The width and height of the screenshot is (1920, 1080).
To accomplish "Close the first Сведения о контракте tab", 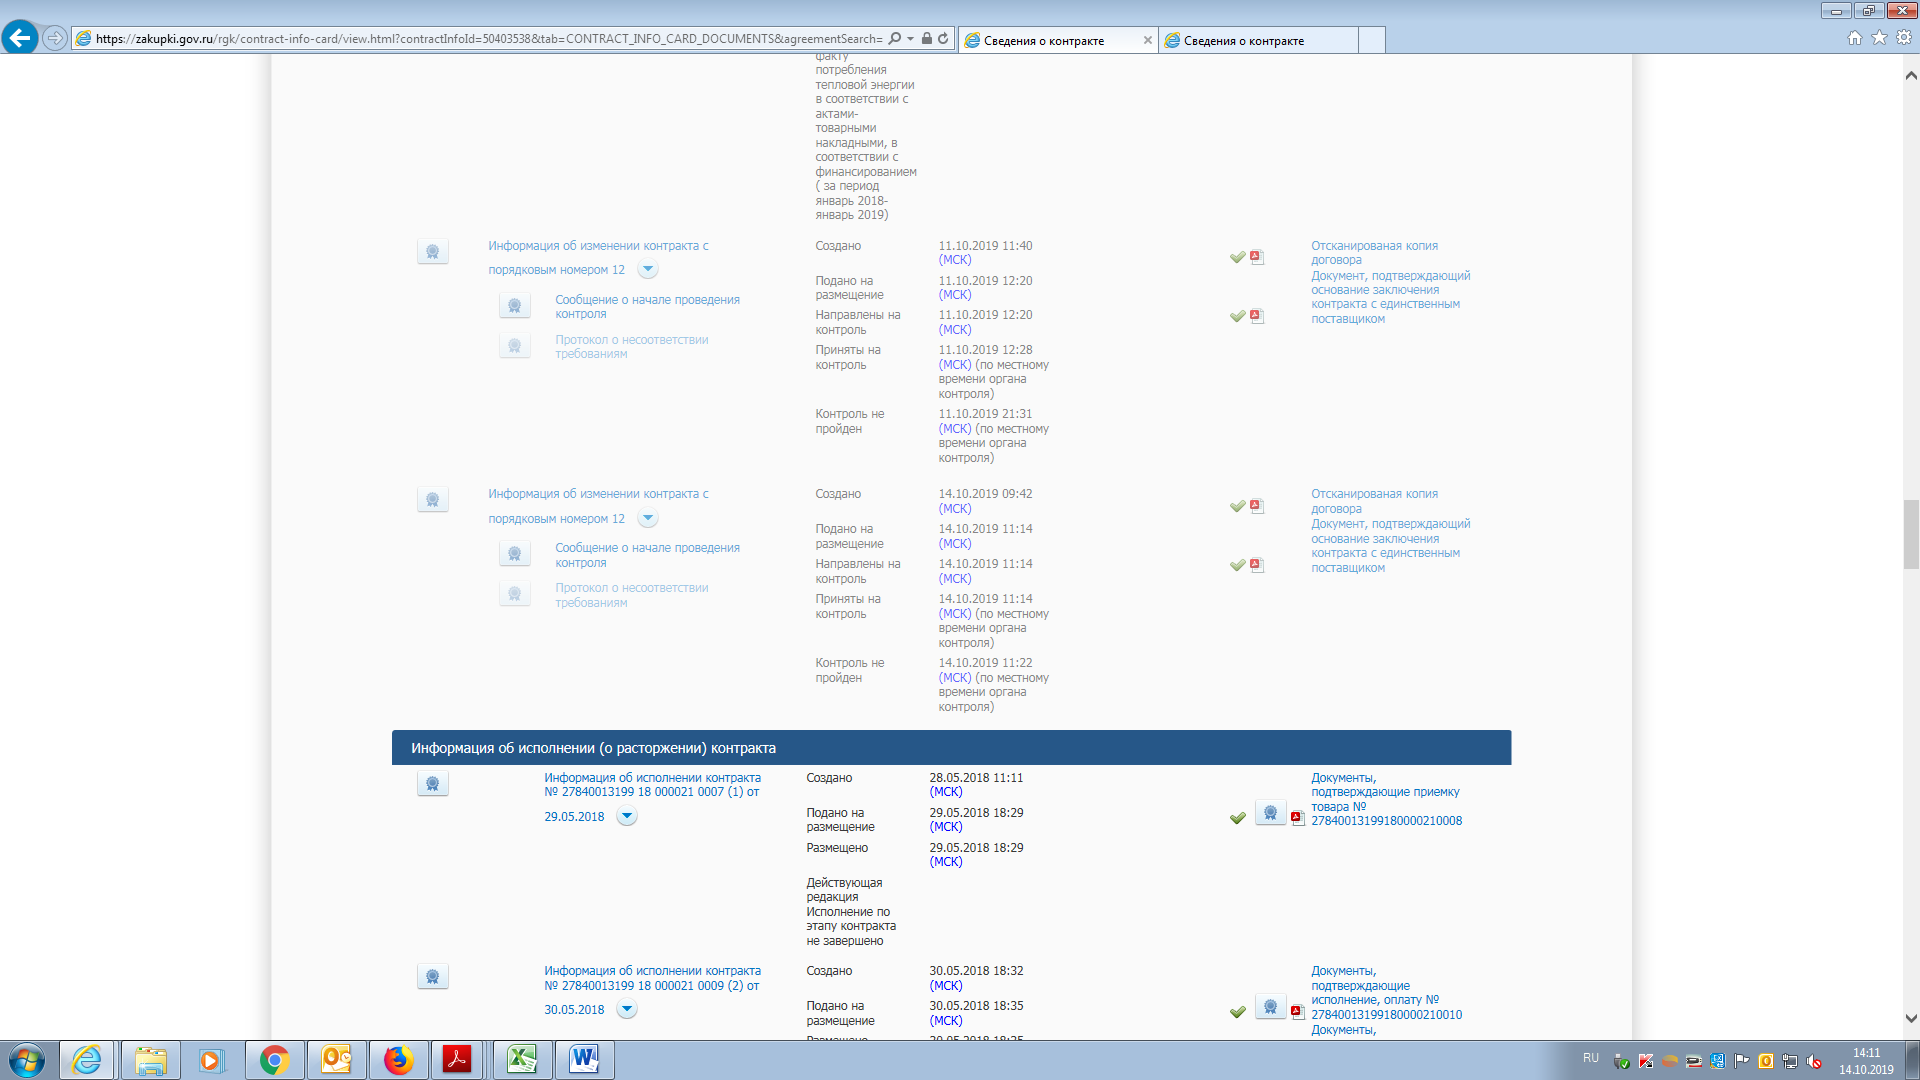I will 1147,41.
